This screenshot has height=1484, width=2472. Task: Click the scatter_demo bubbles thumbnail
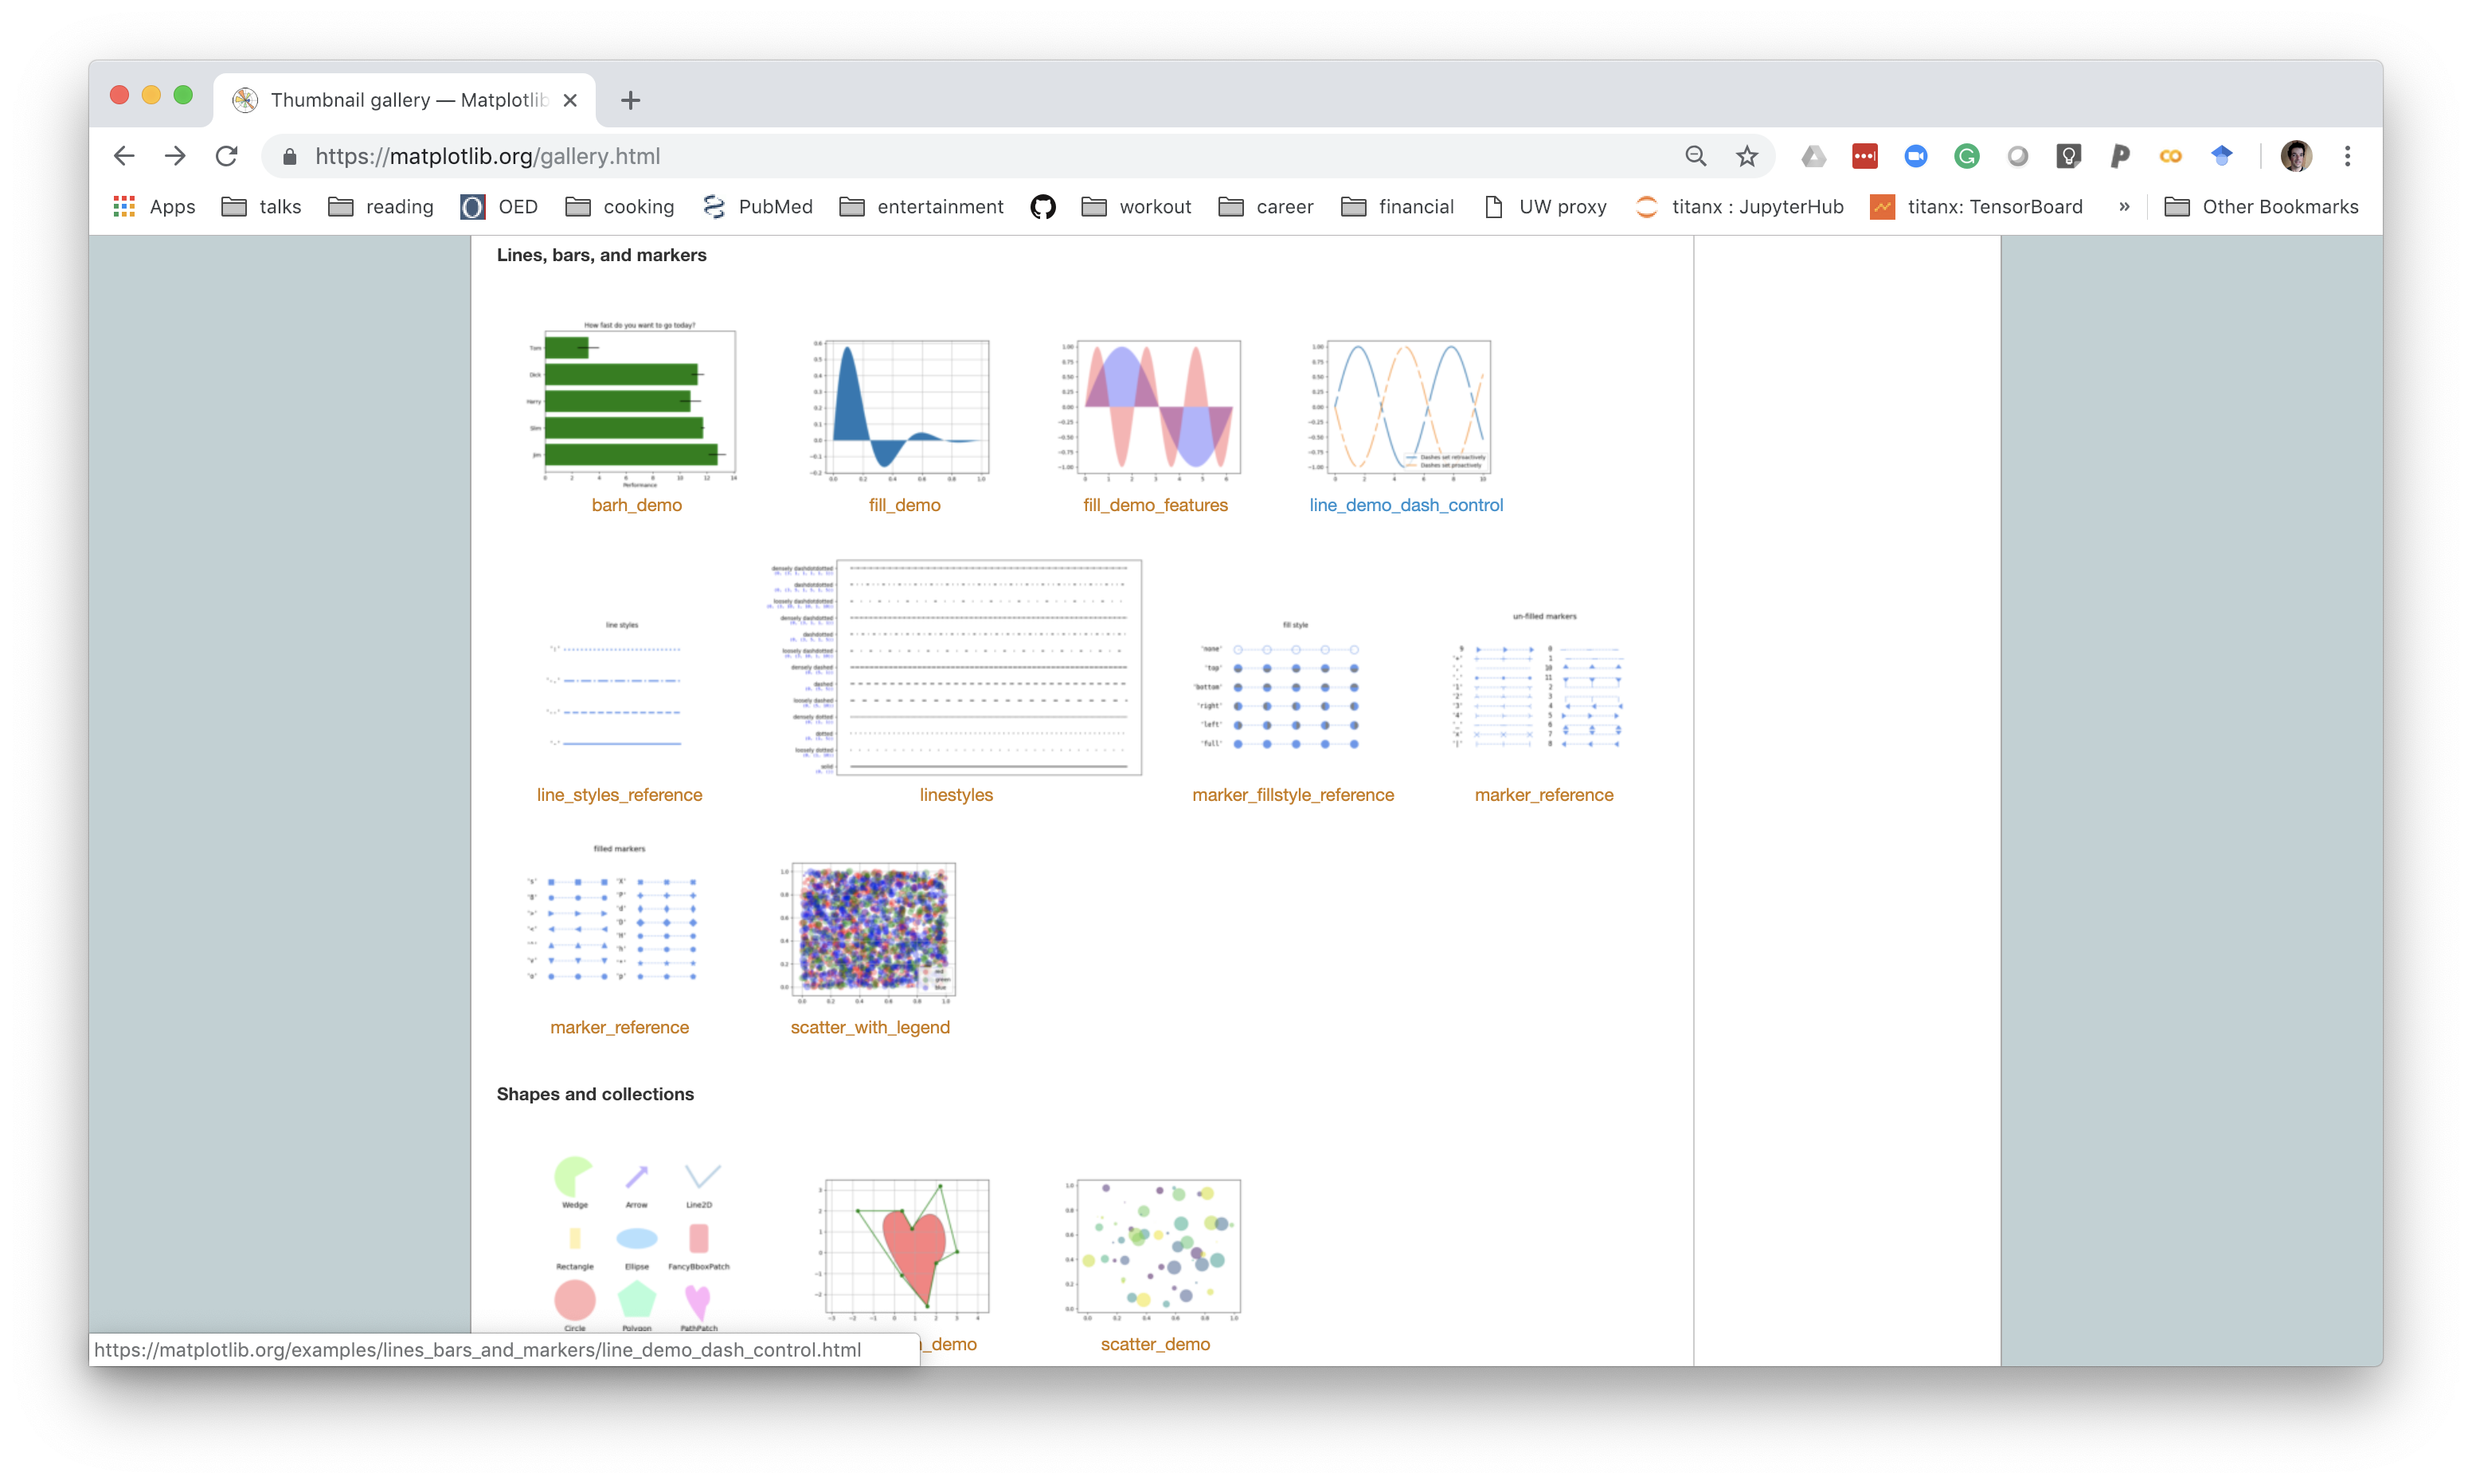click(x=1152, y=1250)
